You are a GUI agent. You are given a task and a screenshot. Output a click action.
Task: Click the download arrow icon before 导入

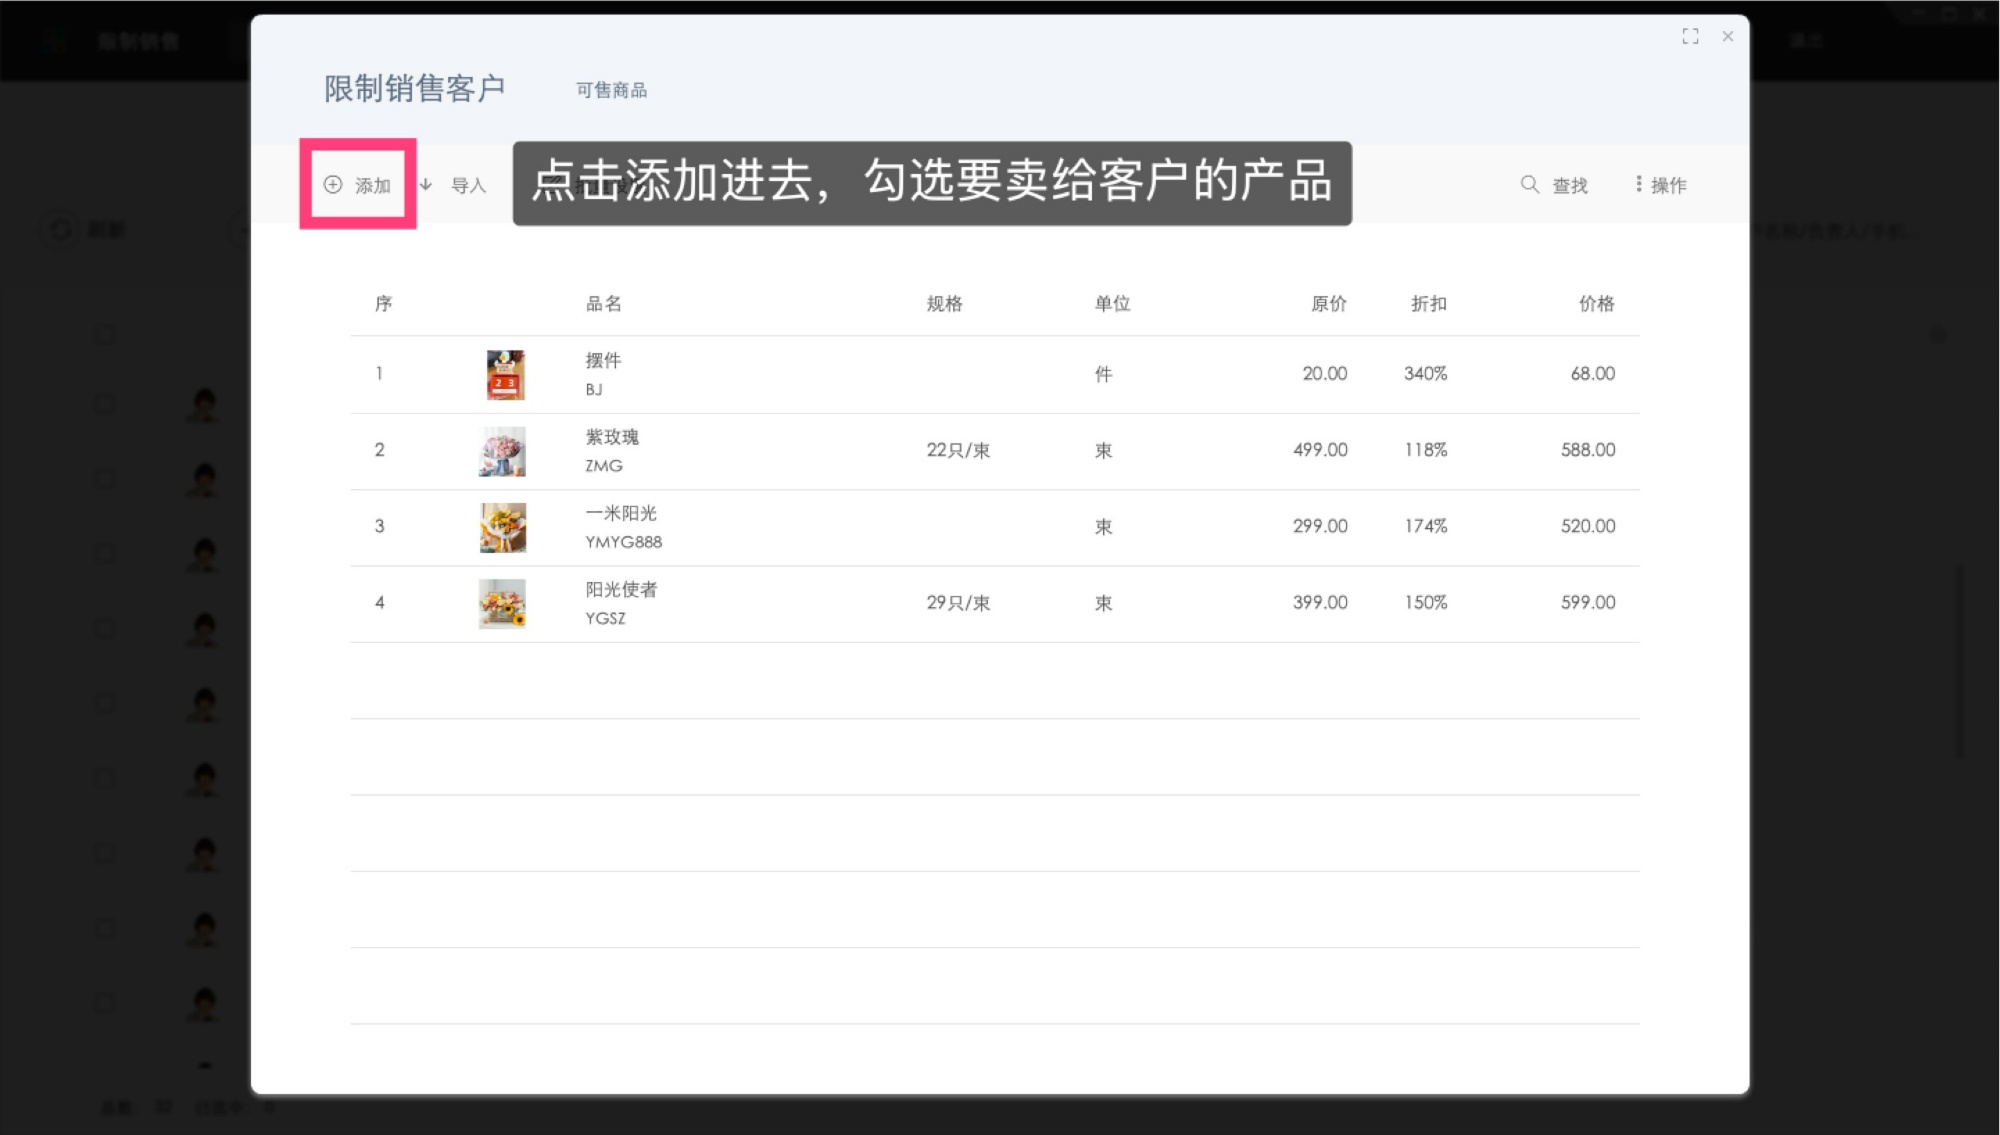[x=425, y=184]
